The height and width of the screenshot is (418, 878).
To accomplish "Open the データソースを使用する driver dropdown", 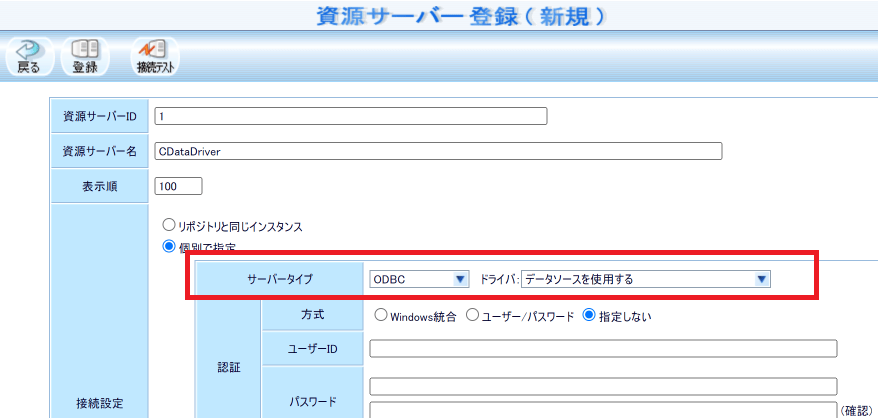I will tap(646, 279).
